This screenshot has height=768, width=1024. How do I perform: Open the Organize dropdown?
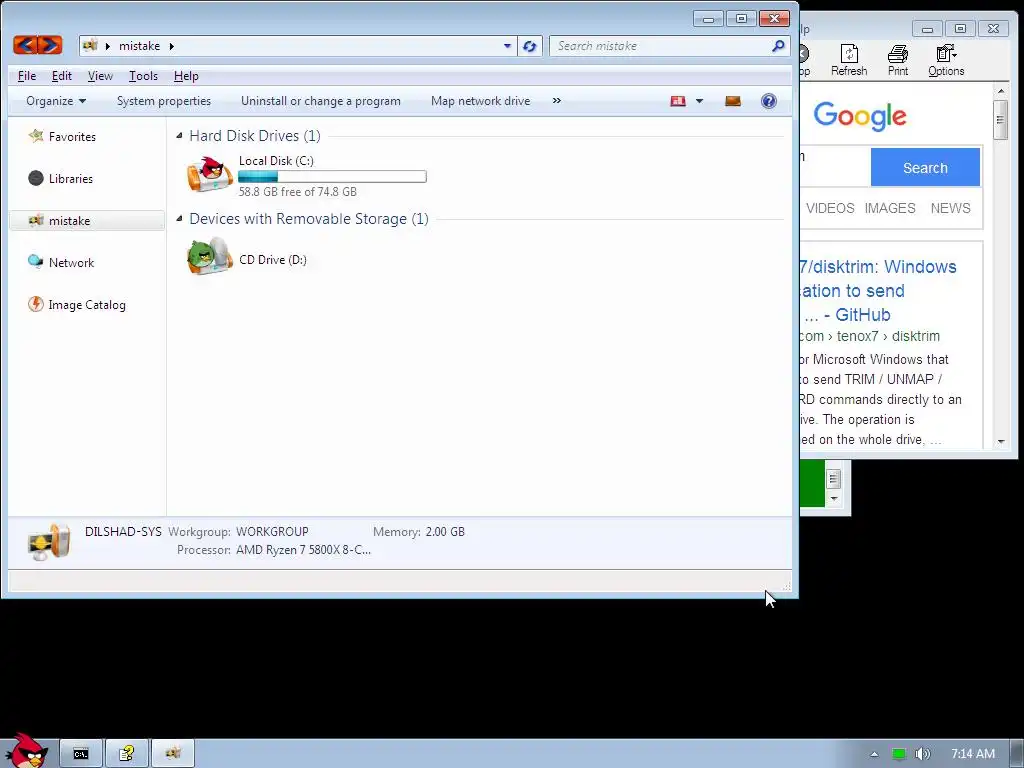tap(56, 101)
